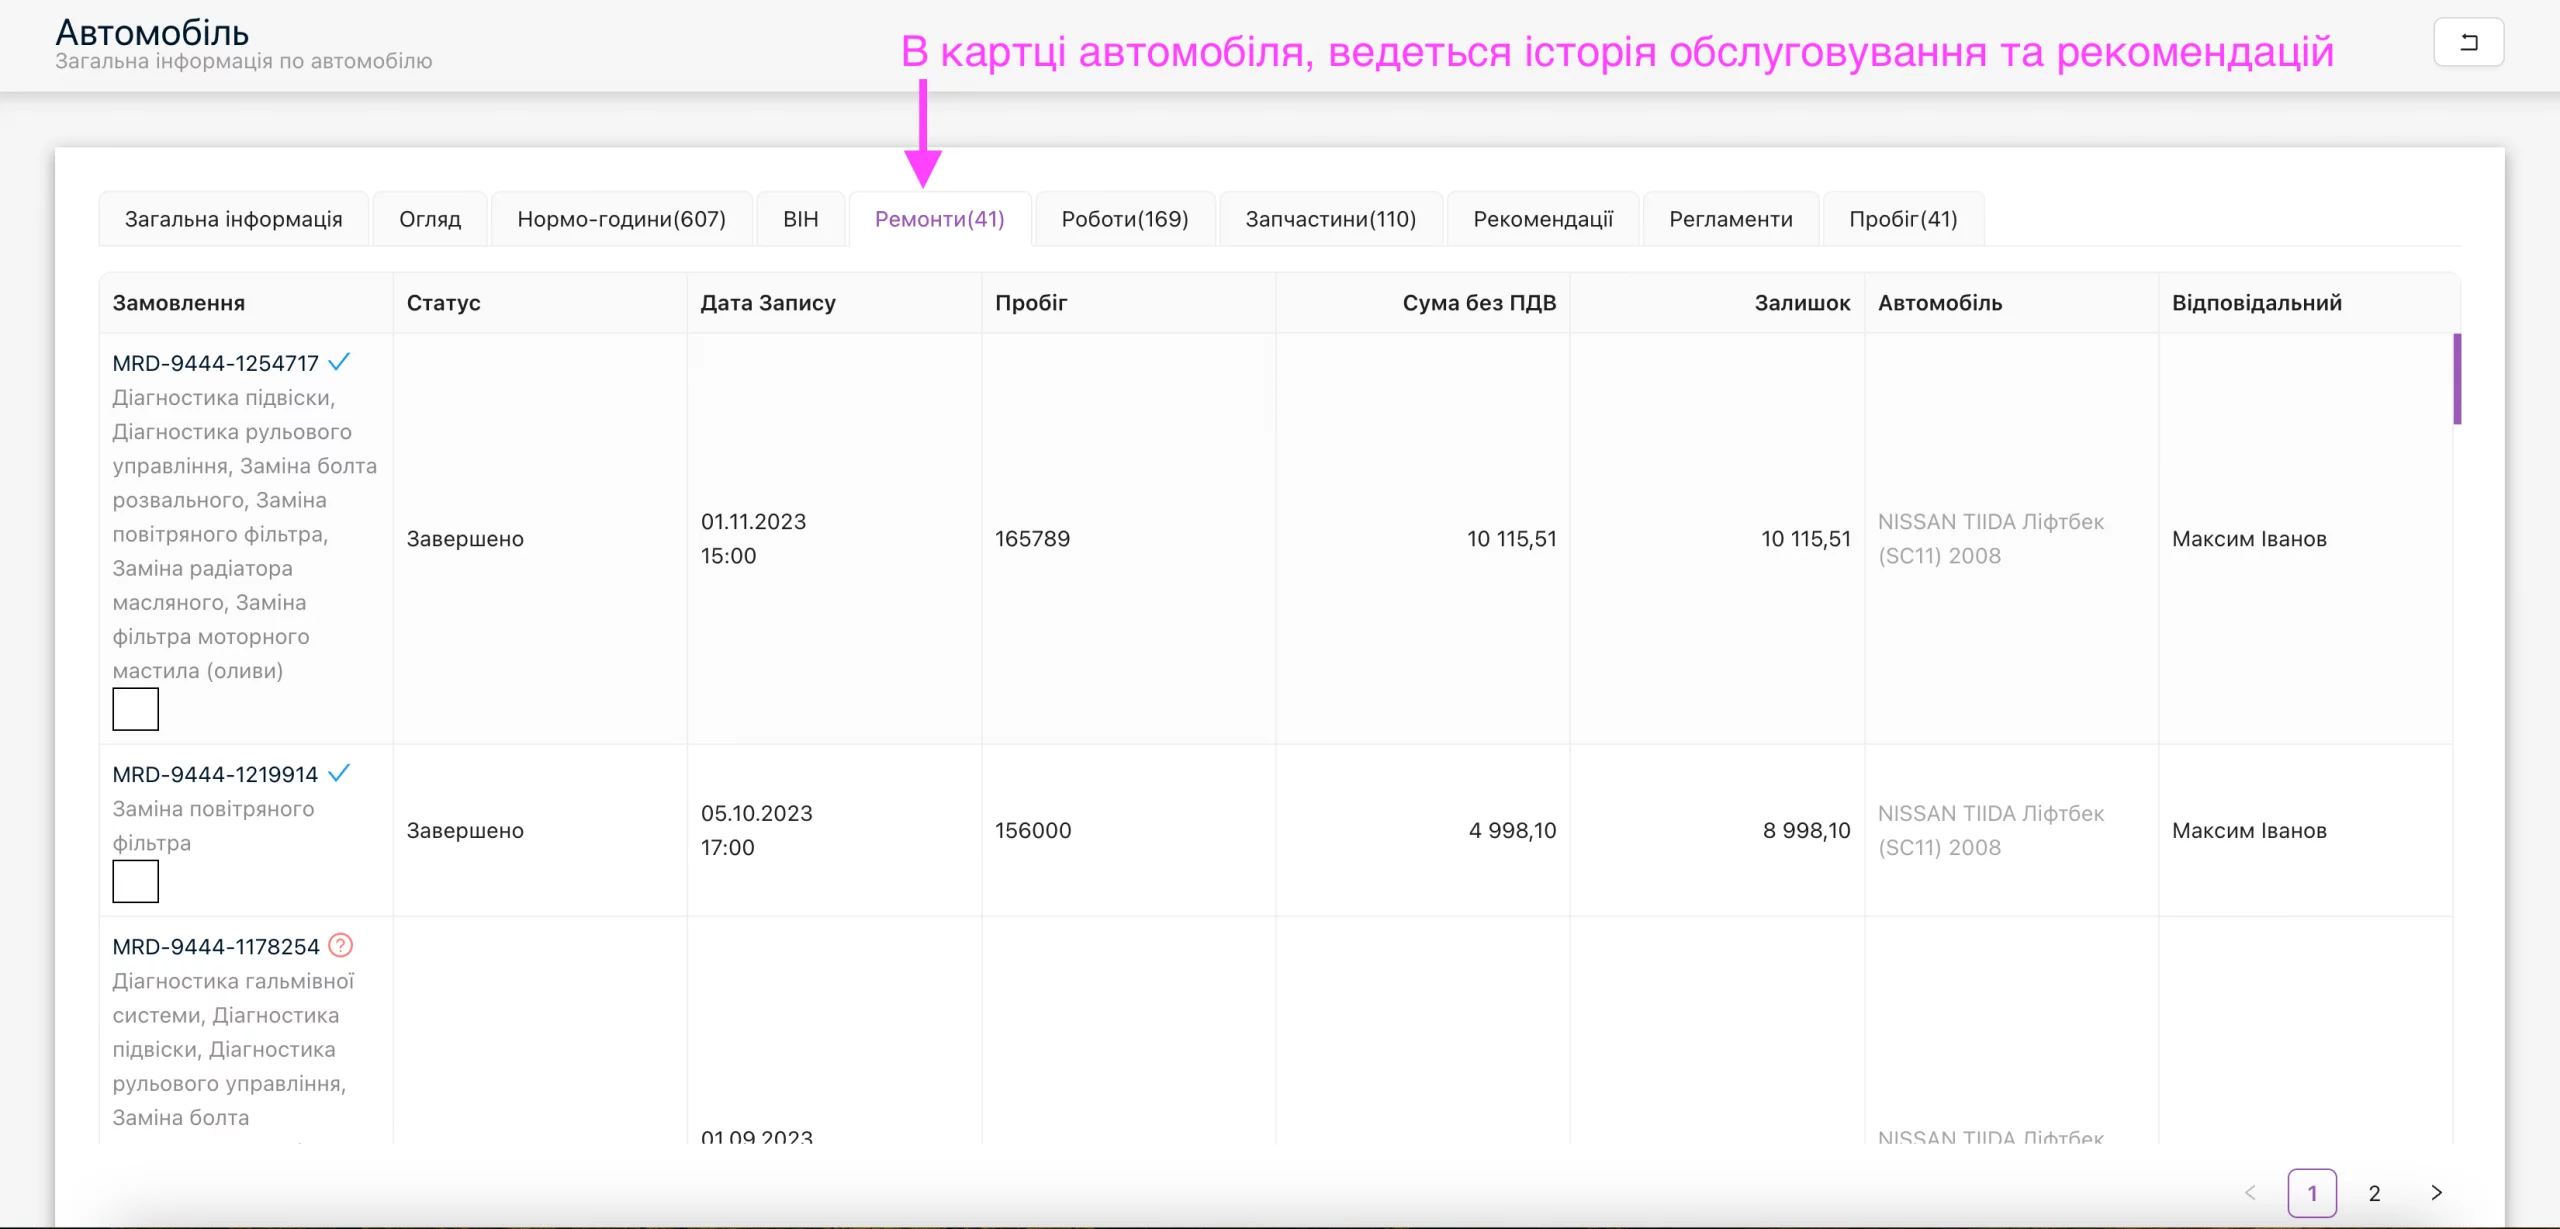This screenshot has height=1229, width=2560.
Task: Click the back icon button at top right
Action: 2468,42
